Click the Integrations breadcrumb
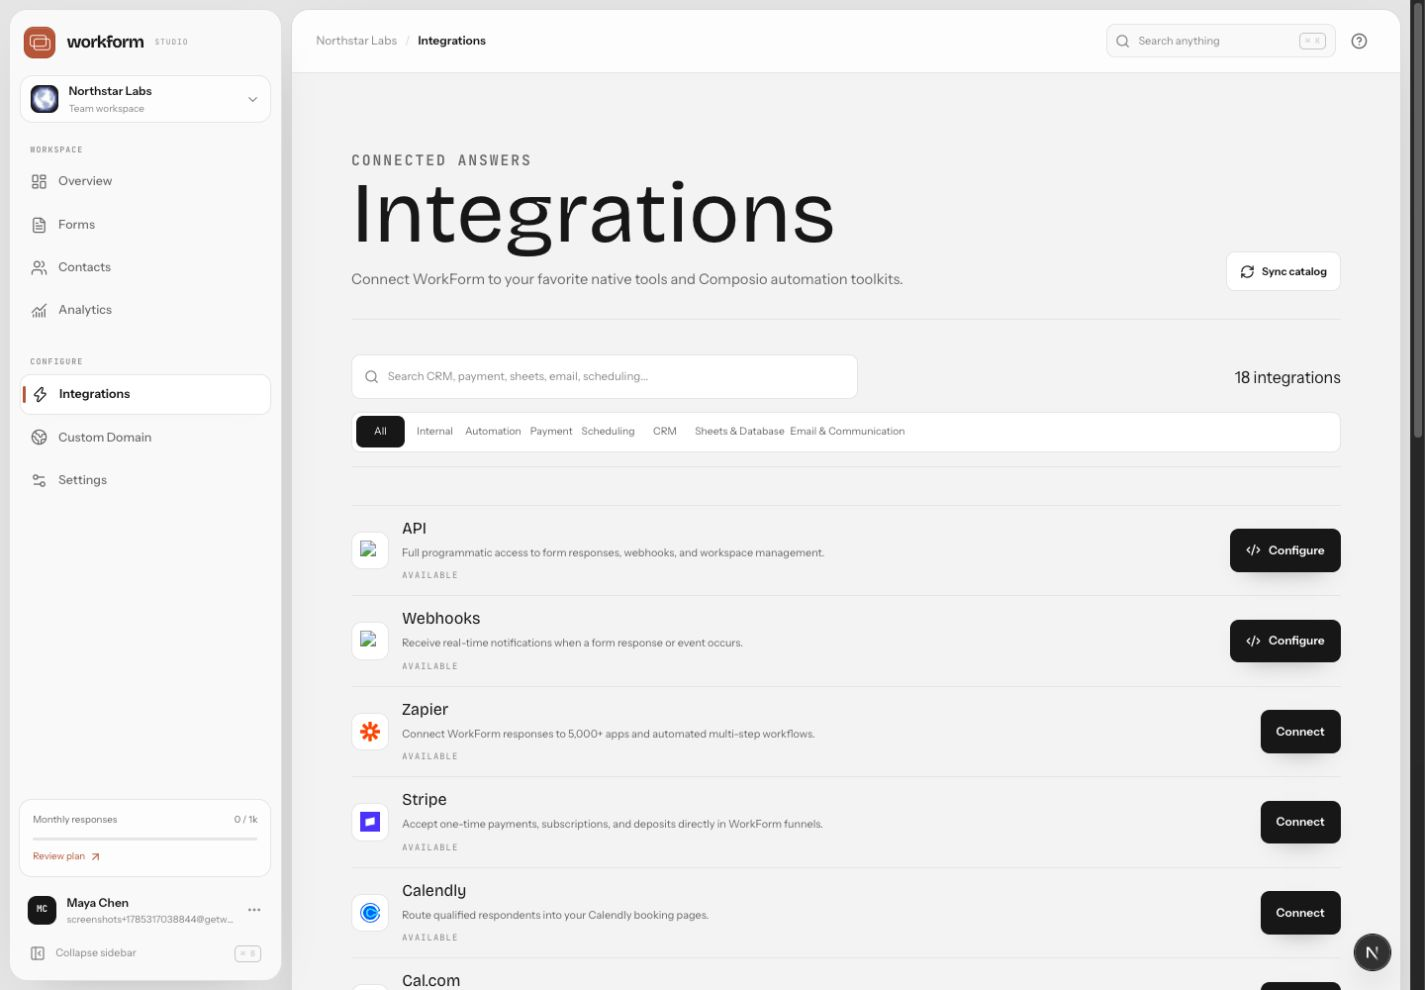Image resolution: width=1425 pixels, height=990 pixels. (x=452, y=41)
